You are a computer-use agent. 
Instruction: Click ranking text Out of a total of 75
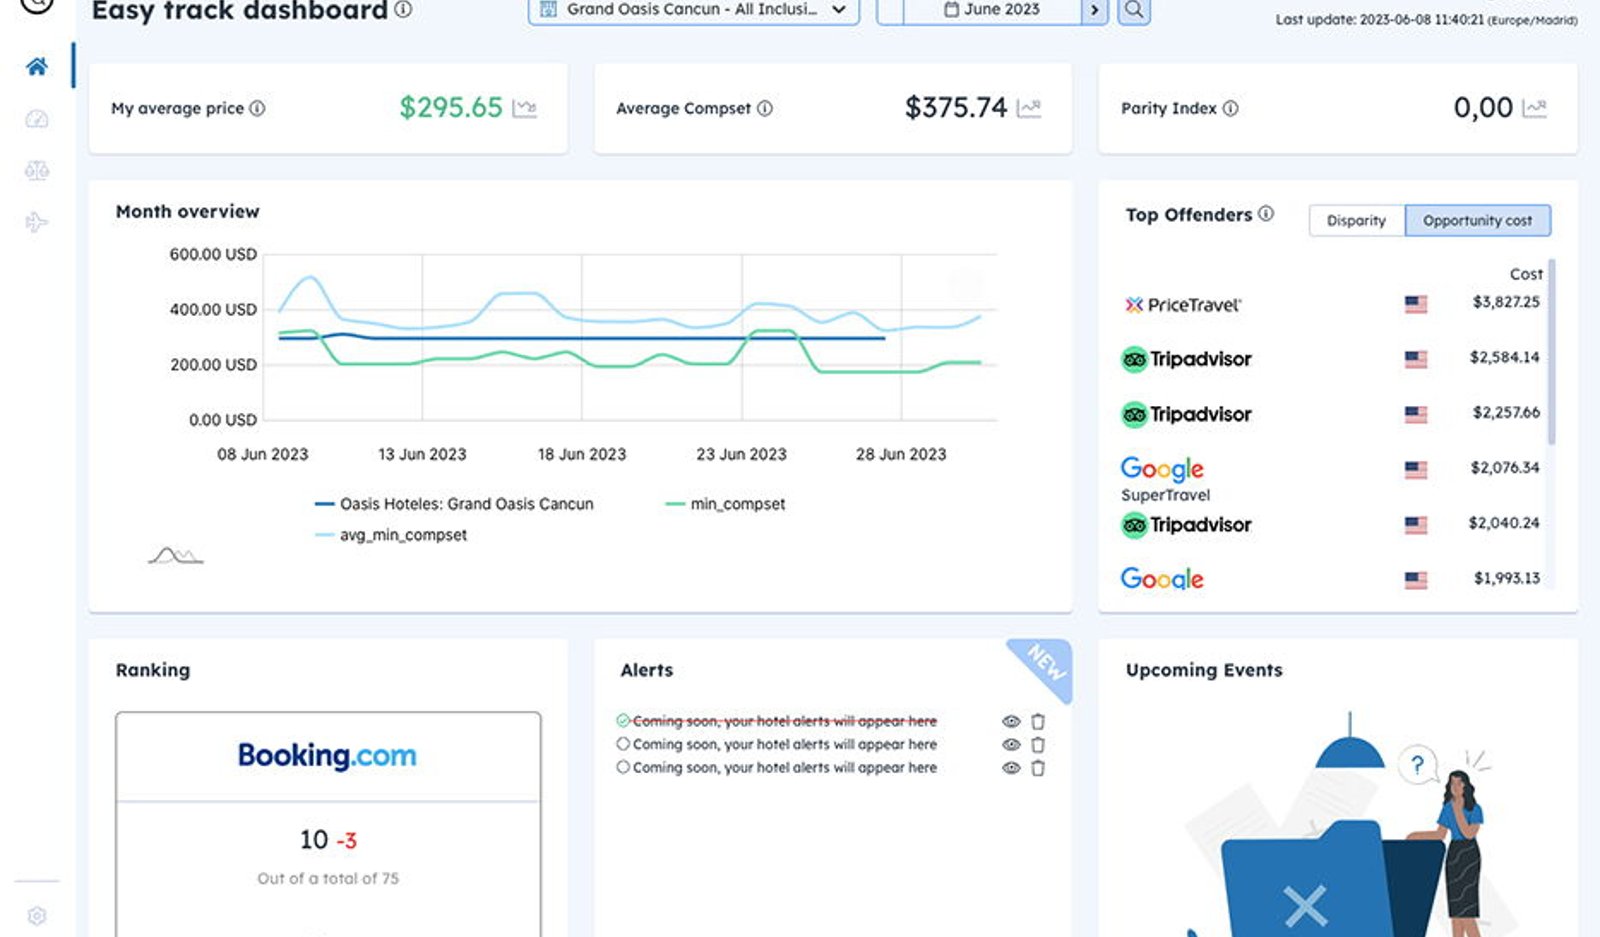[328, 879]
